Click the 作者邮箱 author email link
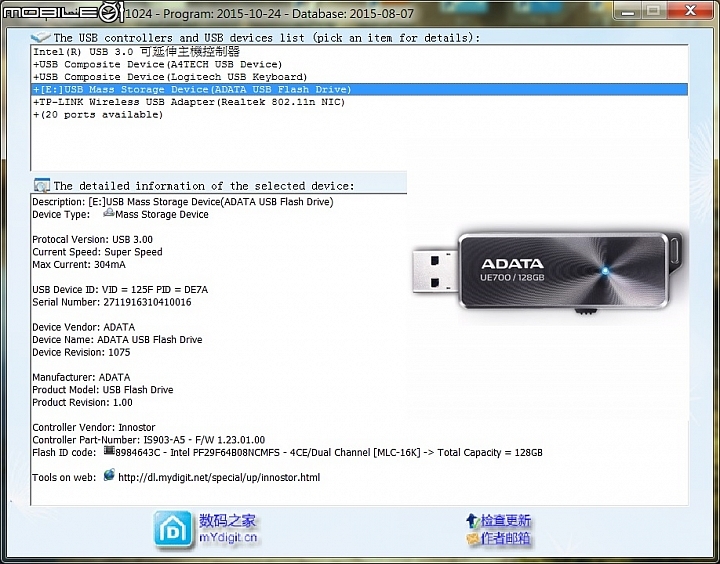This screenshot has width=720, height=564. (x=506, y=538)
